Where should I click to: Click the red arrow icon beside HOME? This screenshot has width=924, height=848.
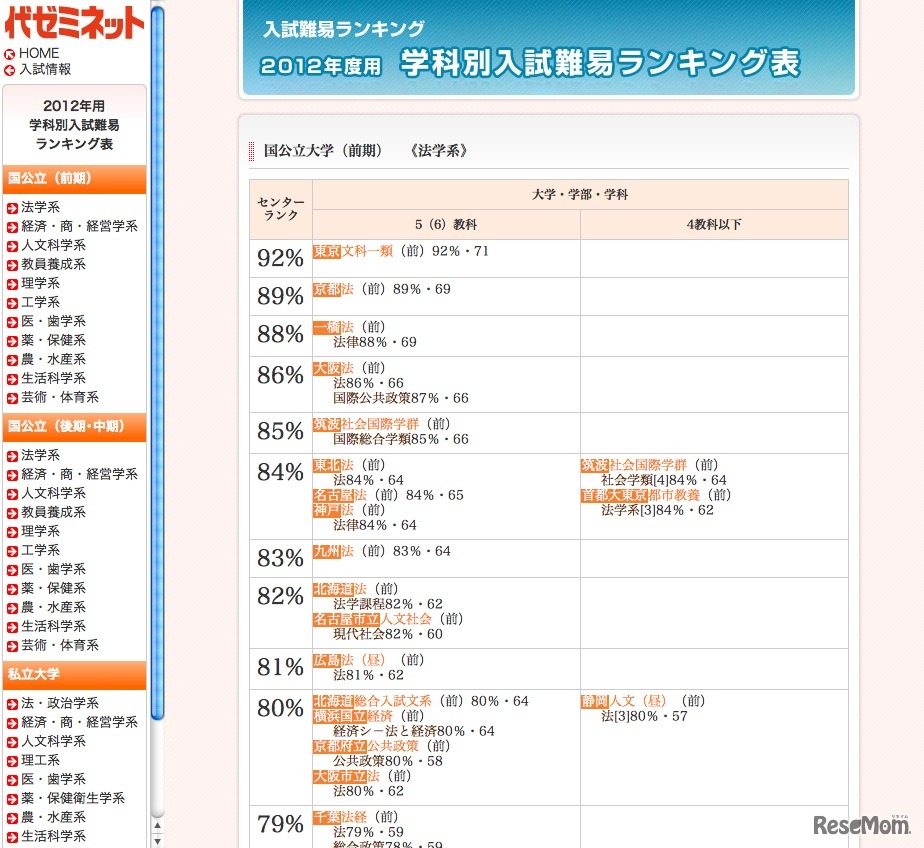click(9, 55)
